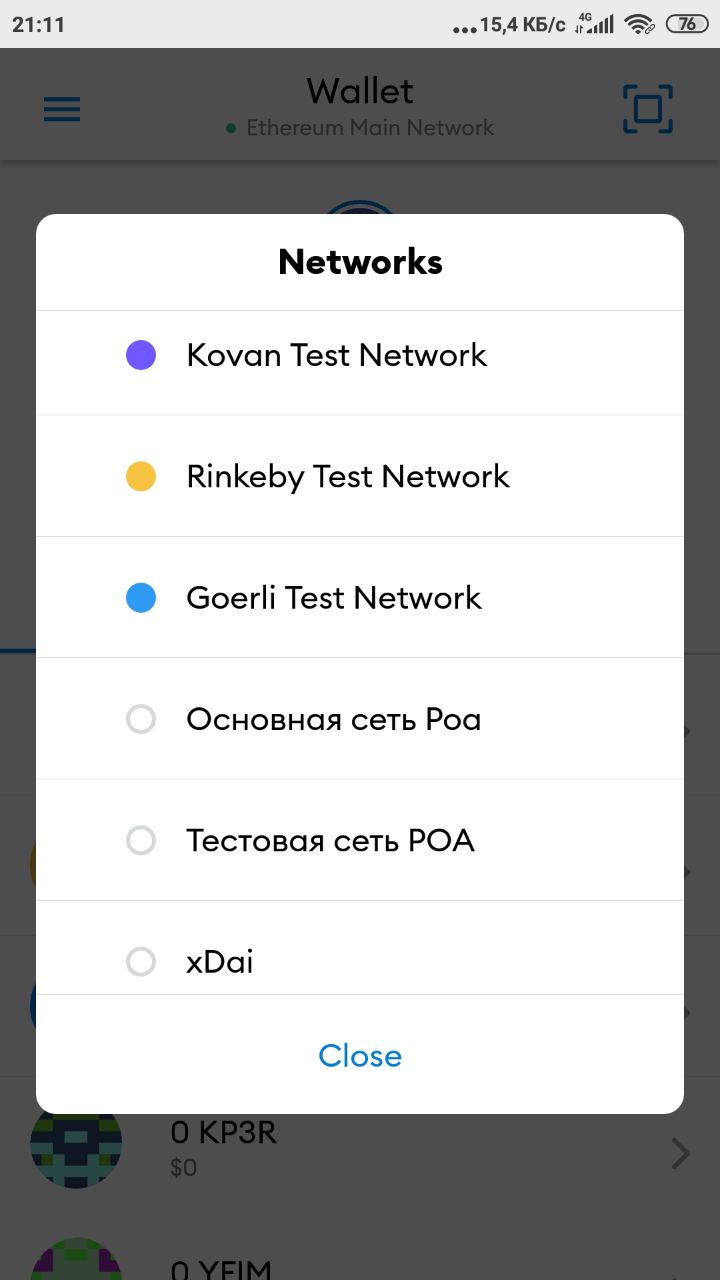
Task: Open the 0 KP3R token row
Action: click(360, 1146)
